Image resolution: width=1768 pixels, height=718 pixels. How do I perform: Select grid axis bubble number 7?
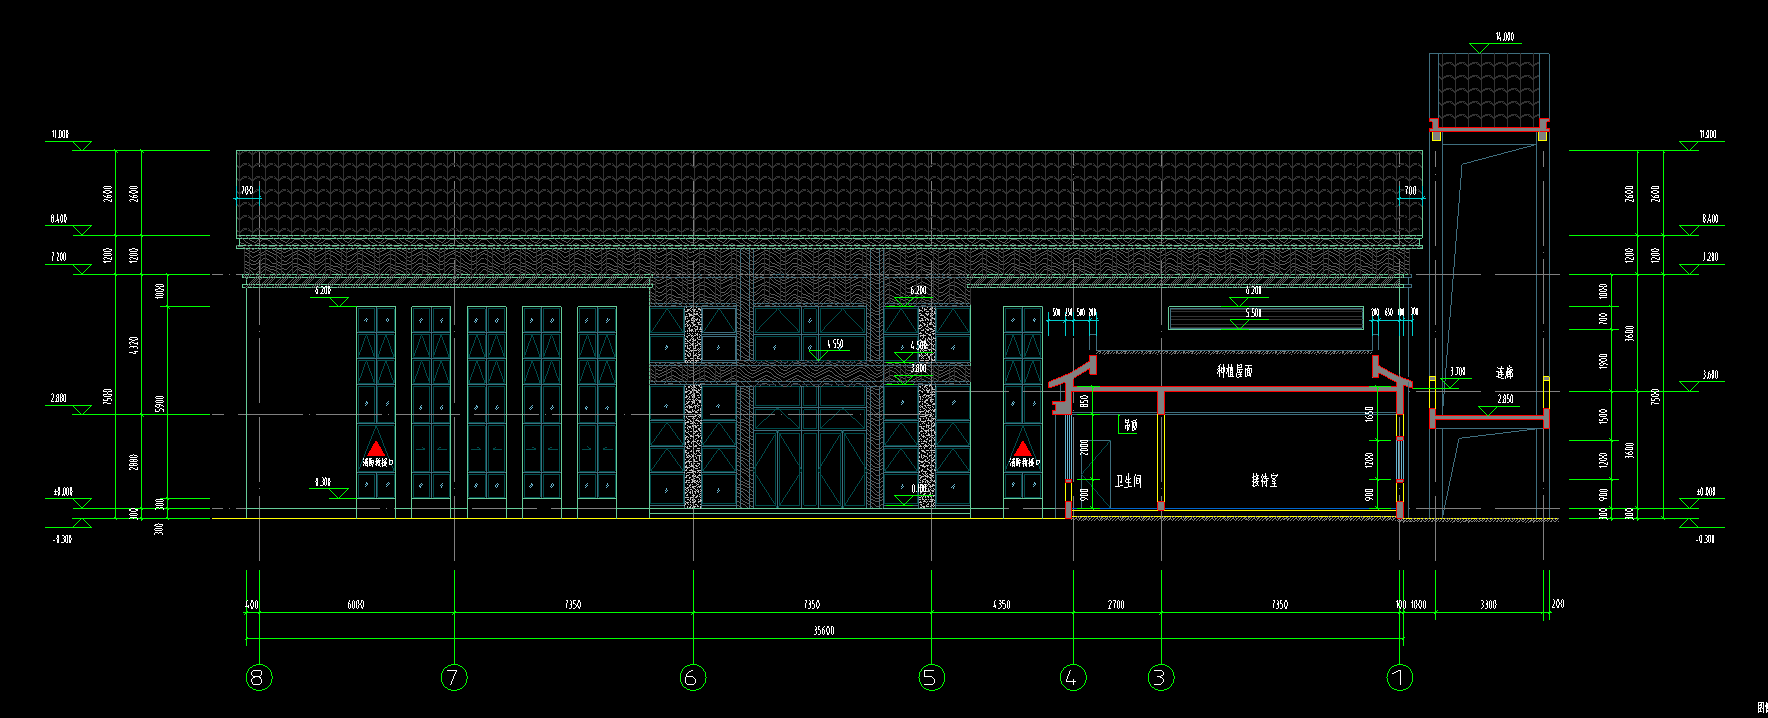454,678
